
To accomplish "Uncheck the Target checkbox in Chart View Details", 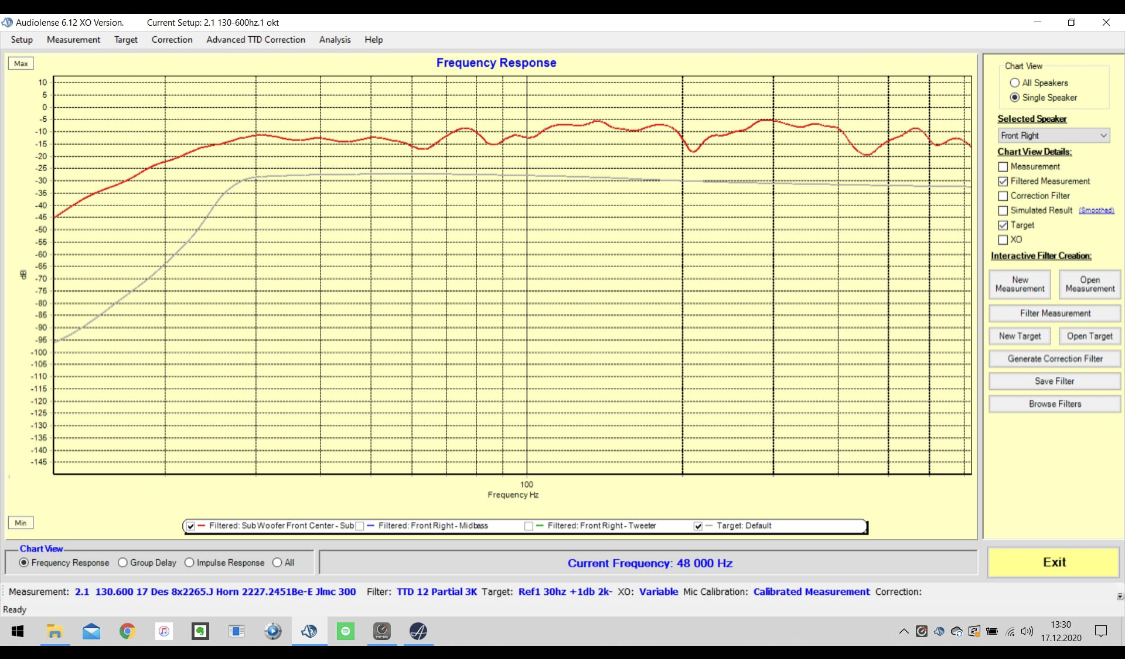I will 1003,225.
